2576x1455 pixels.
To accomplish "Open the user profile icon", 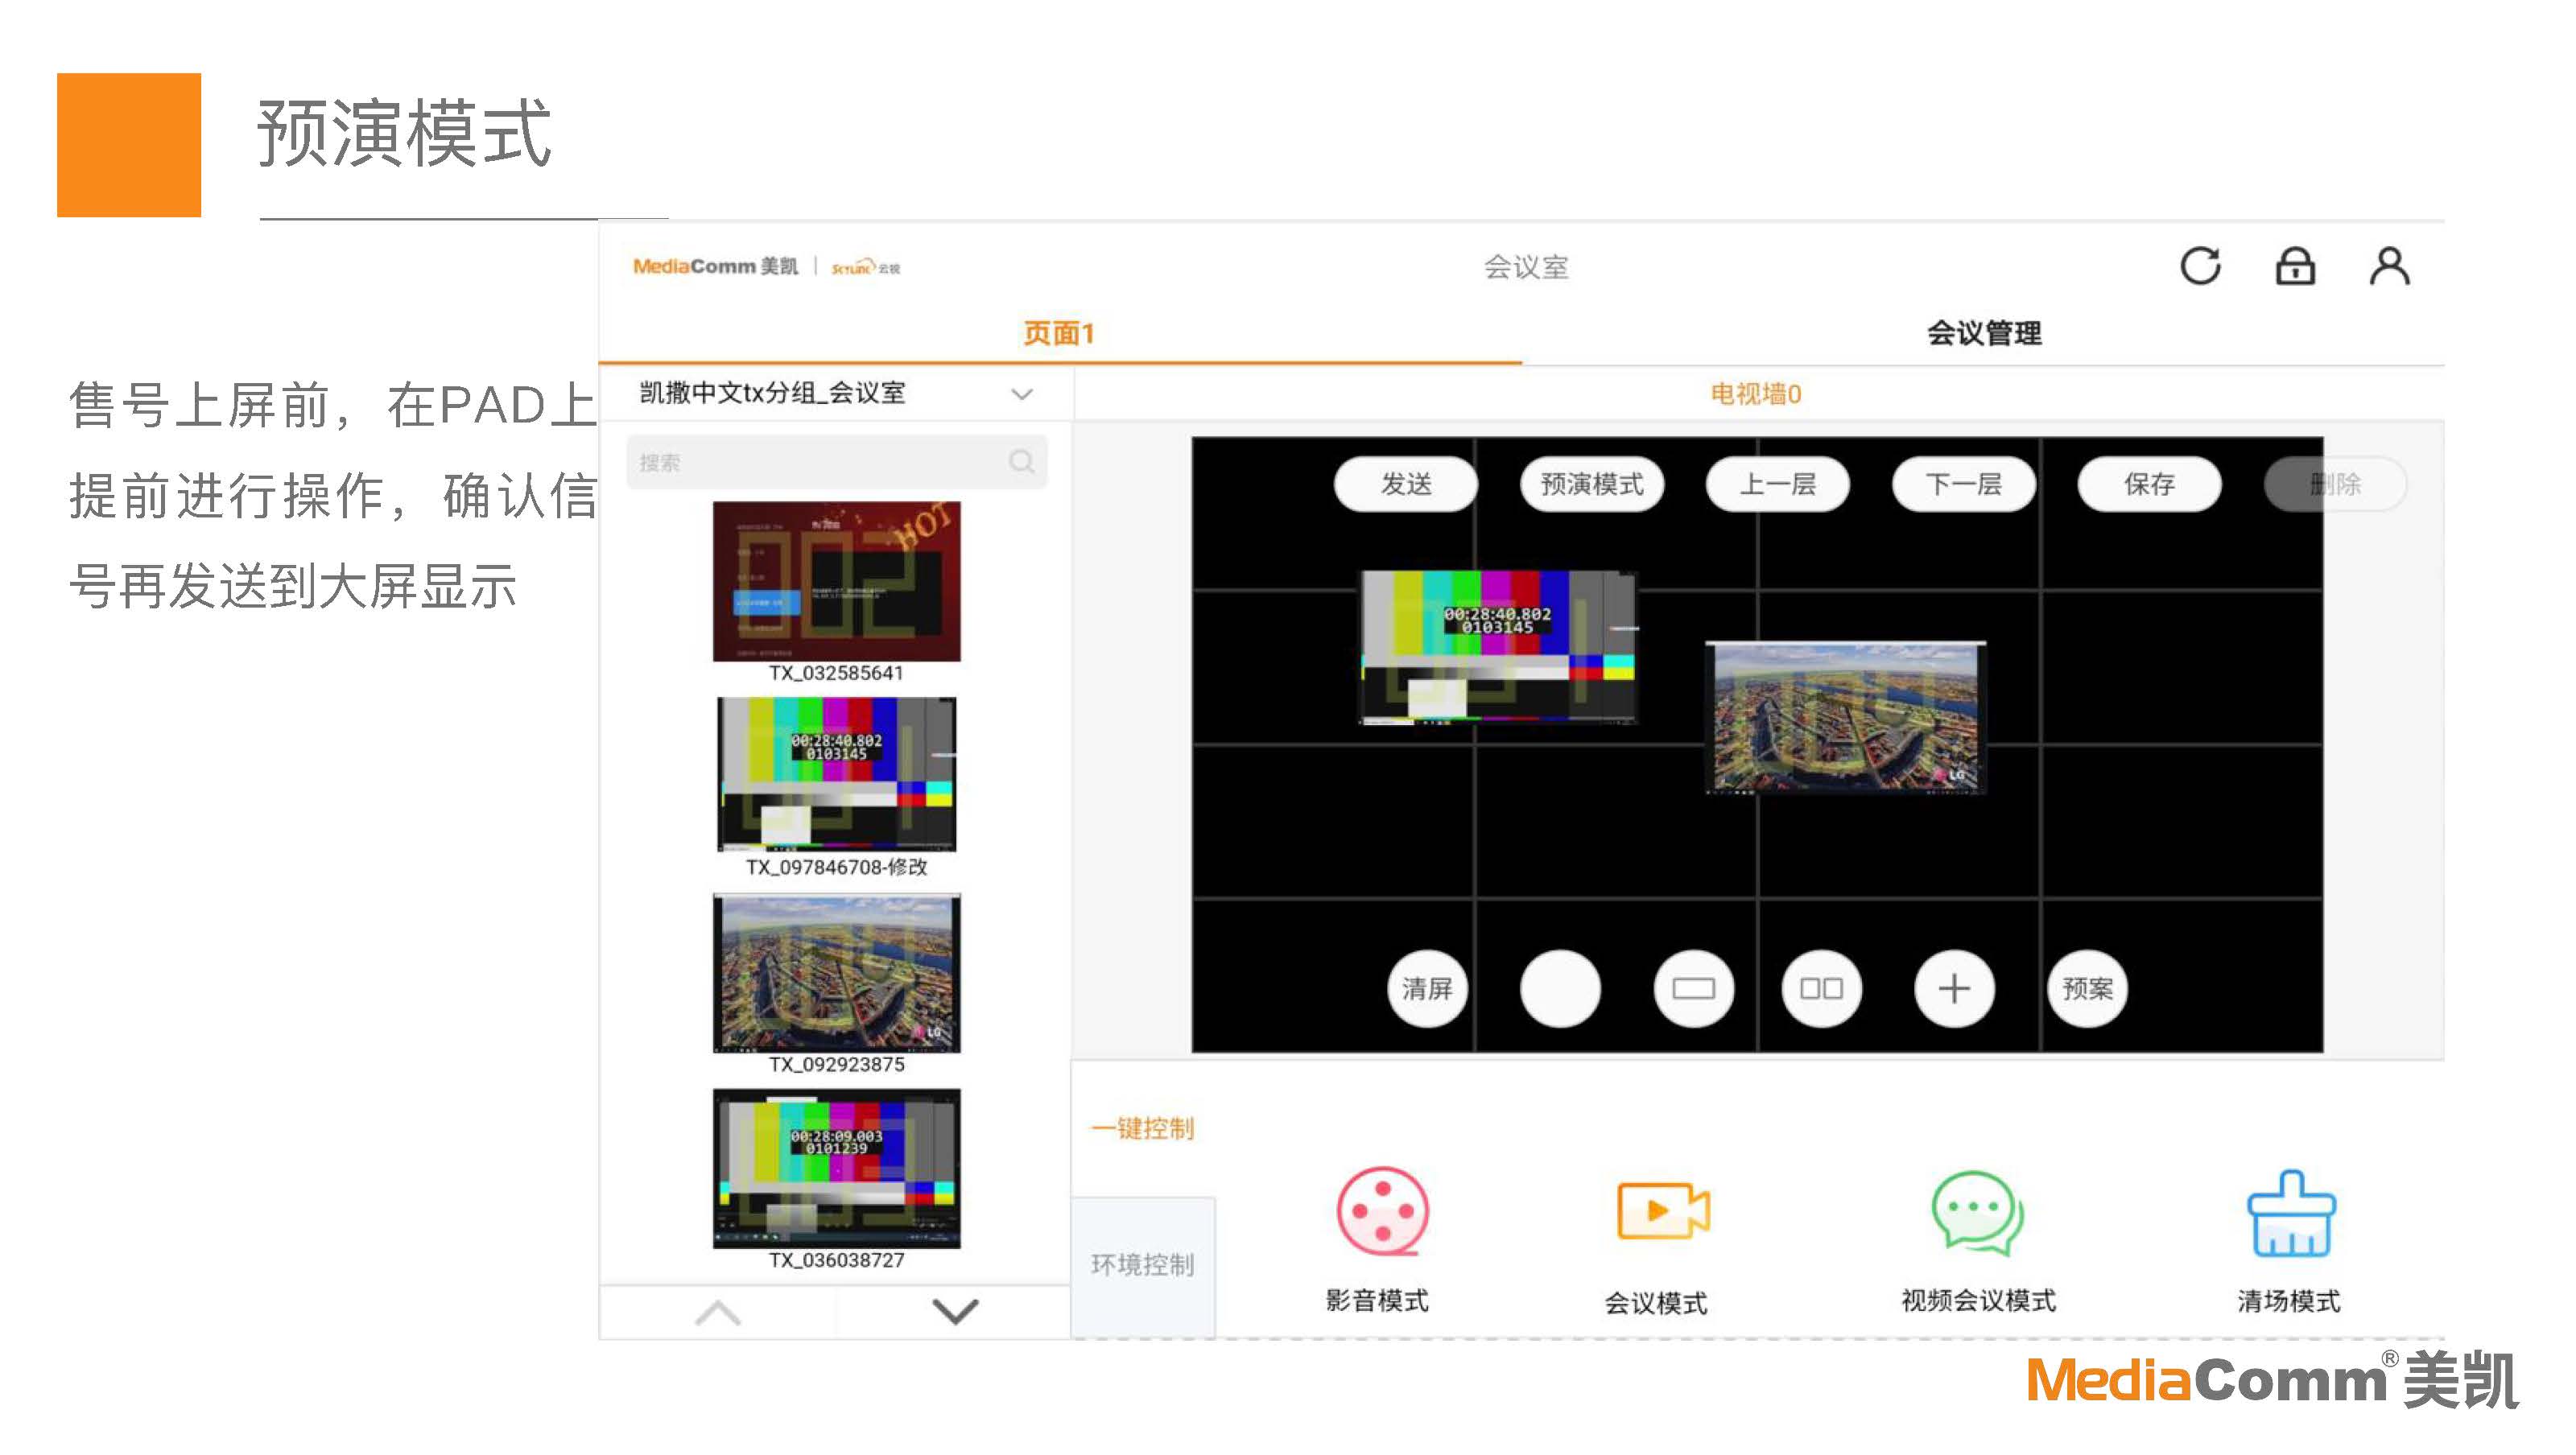I will [x=2389, y=266].
